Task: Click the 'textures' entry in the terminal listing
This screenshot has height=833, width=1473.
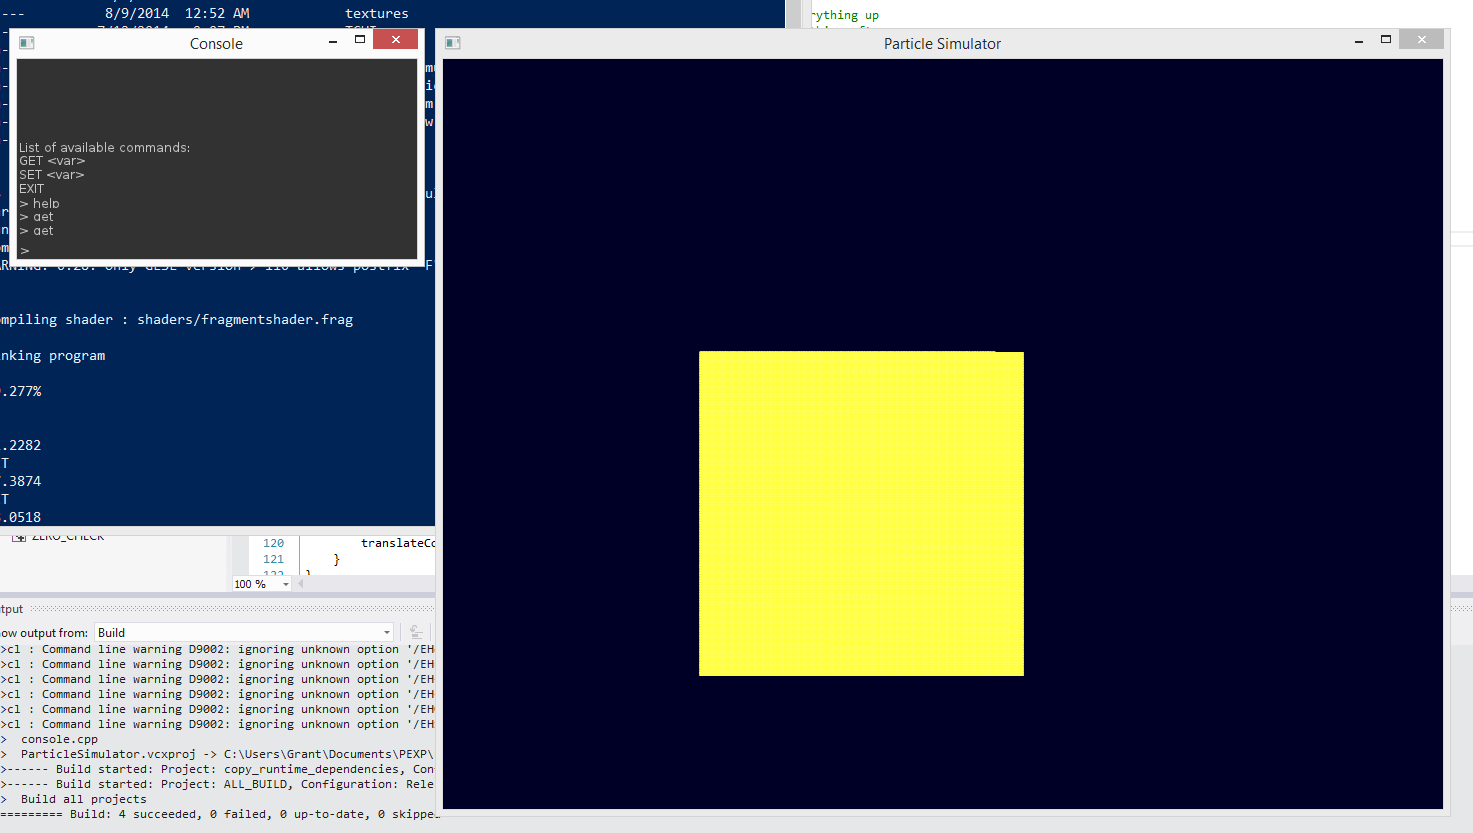Action: [x=377, y=14]
